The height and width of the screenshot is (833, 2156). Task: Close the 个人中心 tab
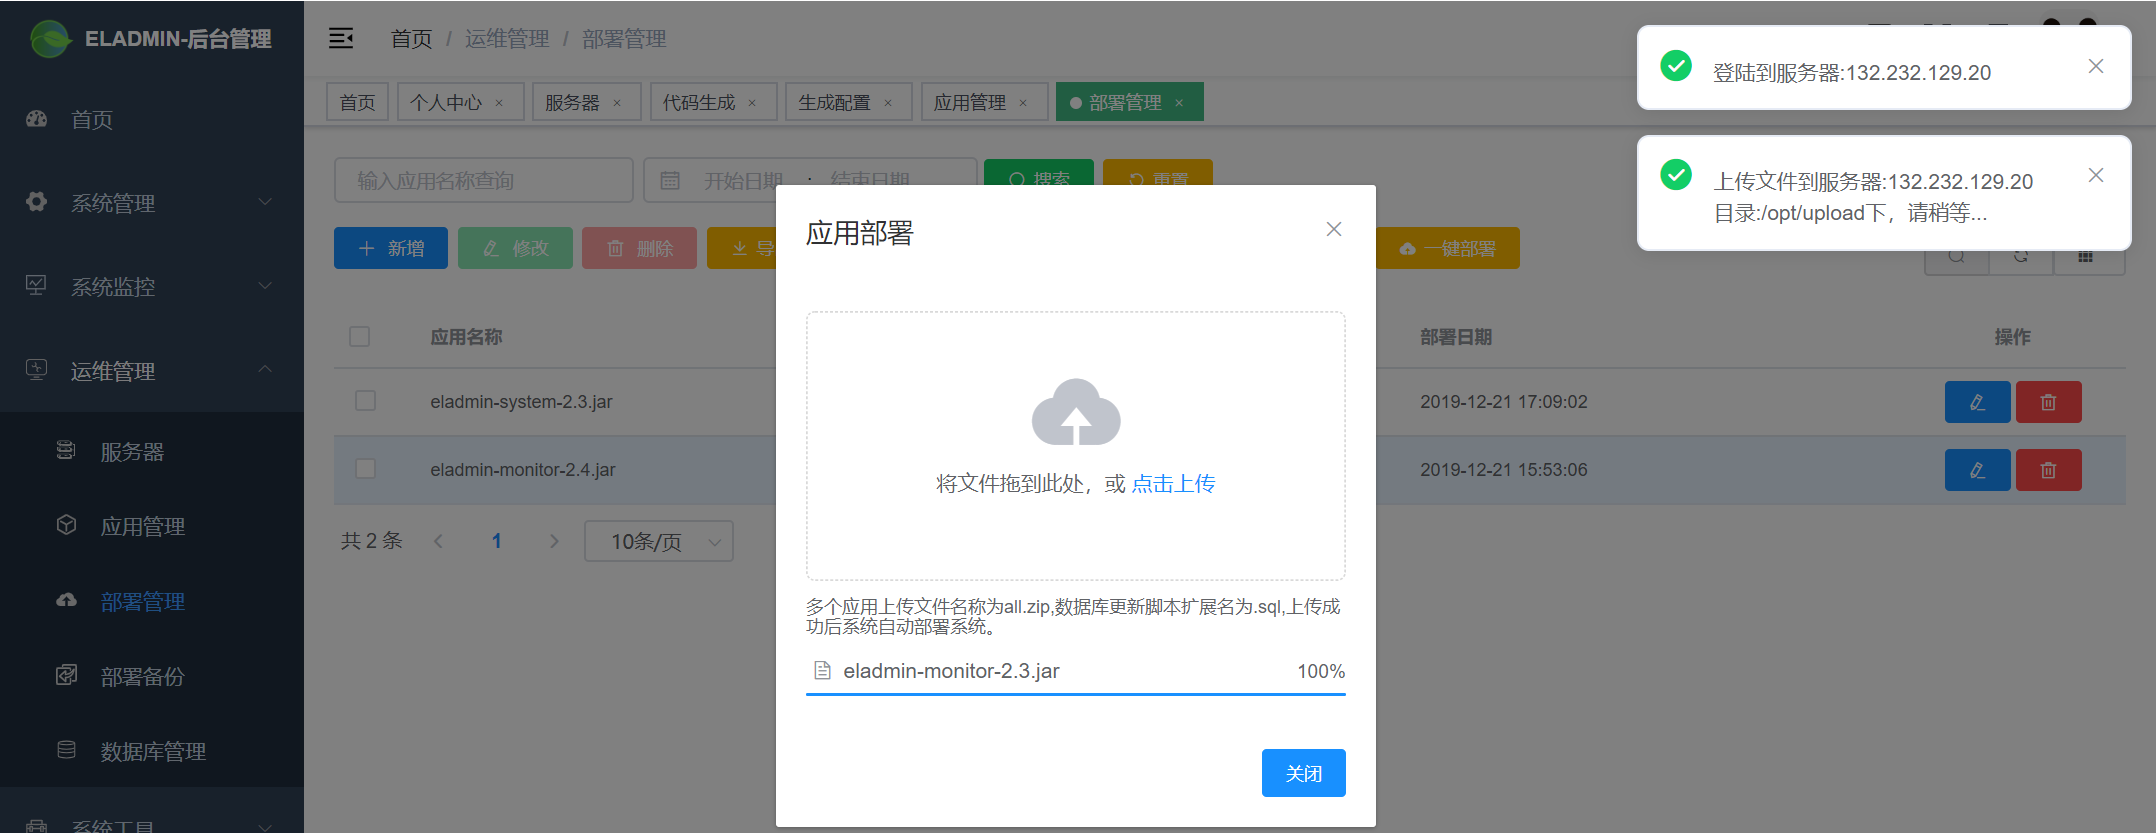tap(499, 103)
